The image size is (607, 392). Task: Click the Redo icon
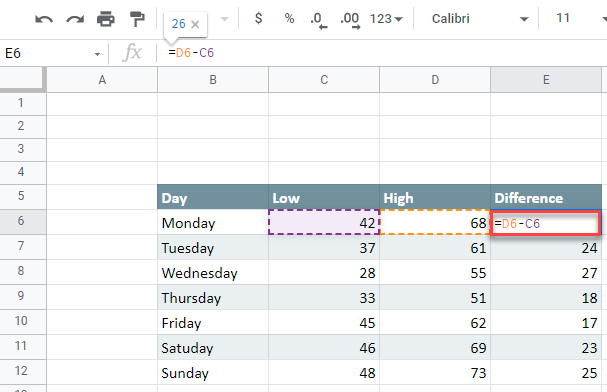coord(75,19)
